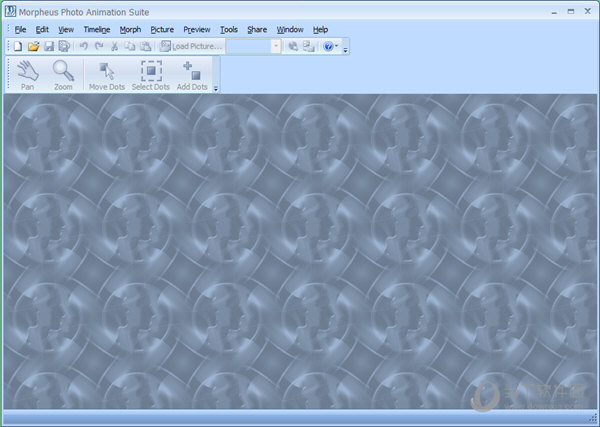
Task: Click the Undo arrow icon
Action: 84,46
